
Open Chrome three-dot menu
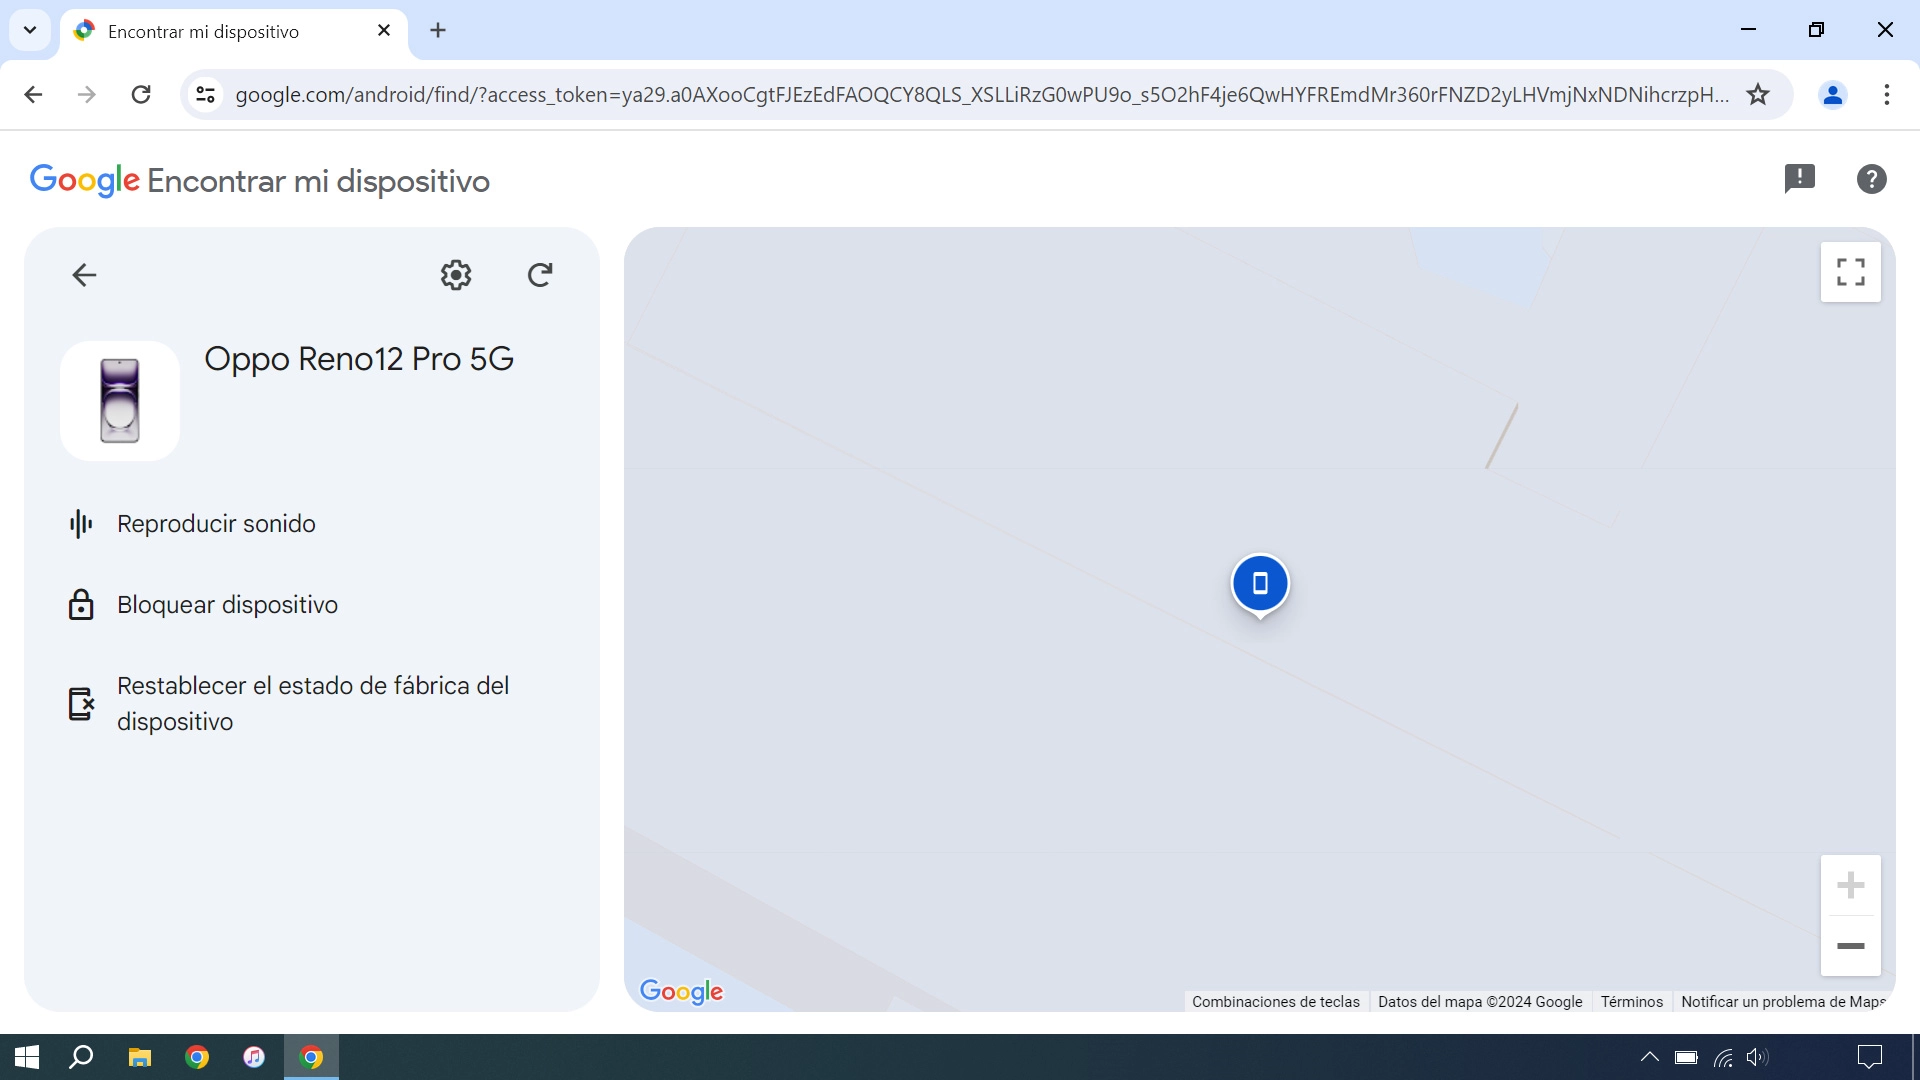point(1886,95)
